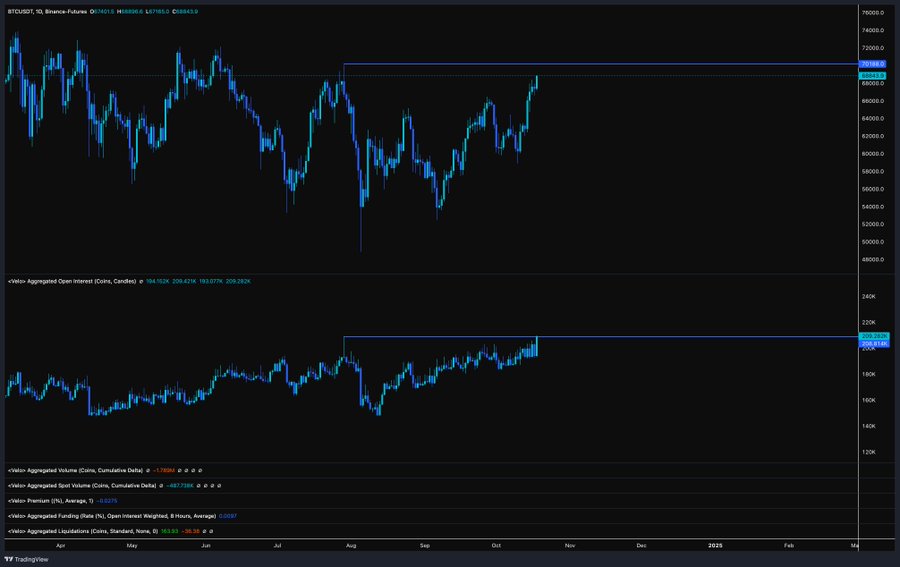This screenshot has height=567, width=900.
Task: Select the Aggregated Liquidations indicator legend
Action: coord(83,531)
